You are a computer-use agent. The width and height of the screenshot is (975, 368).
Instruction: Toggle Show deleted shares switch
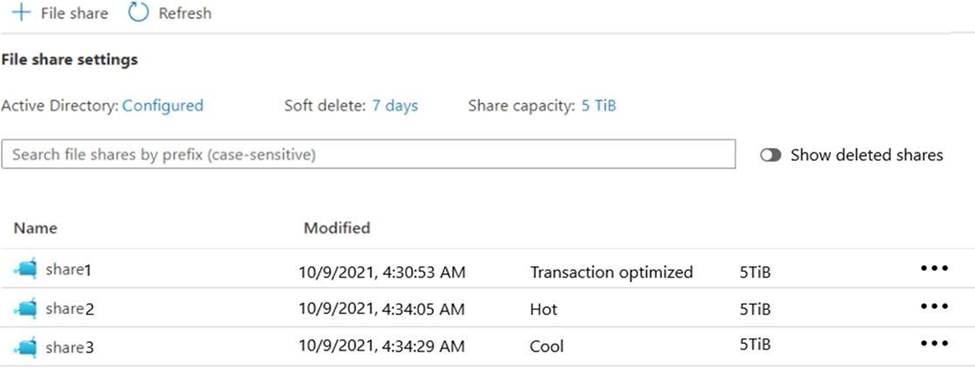770,155
